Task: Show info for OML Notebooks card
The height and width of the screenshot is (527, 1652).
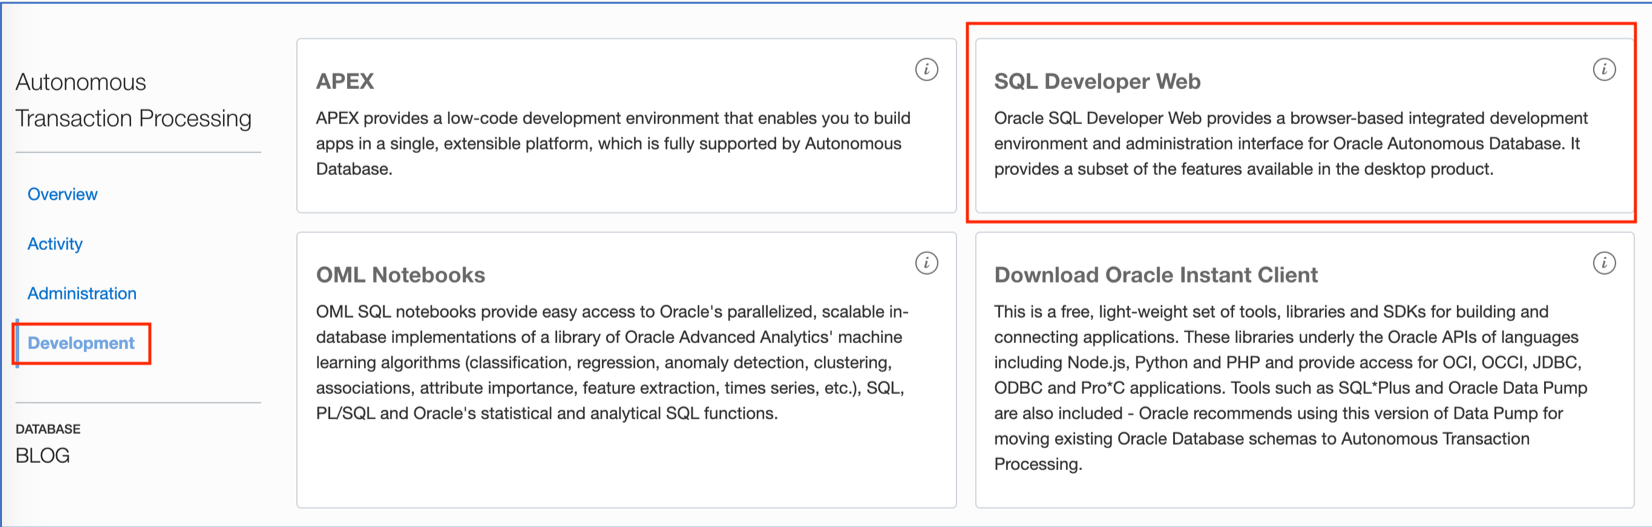Action: click(927, 263)
